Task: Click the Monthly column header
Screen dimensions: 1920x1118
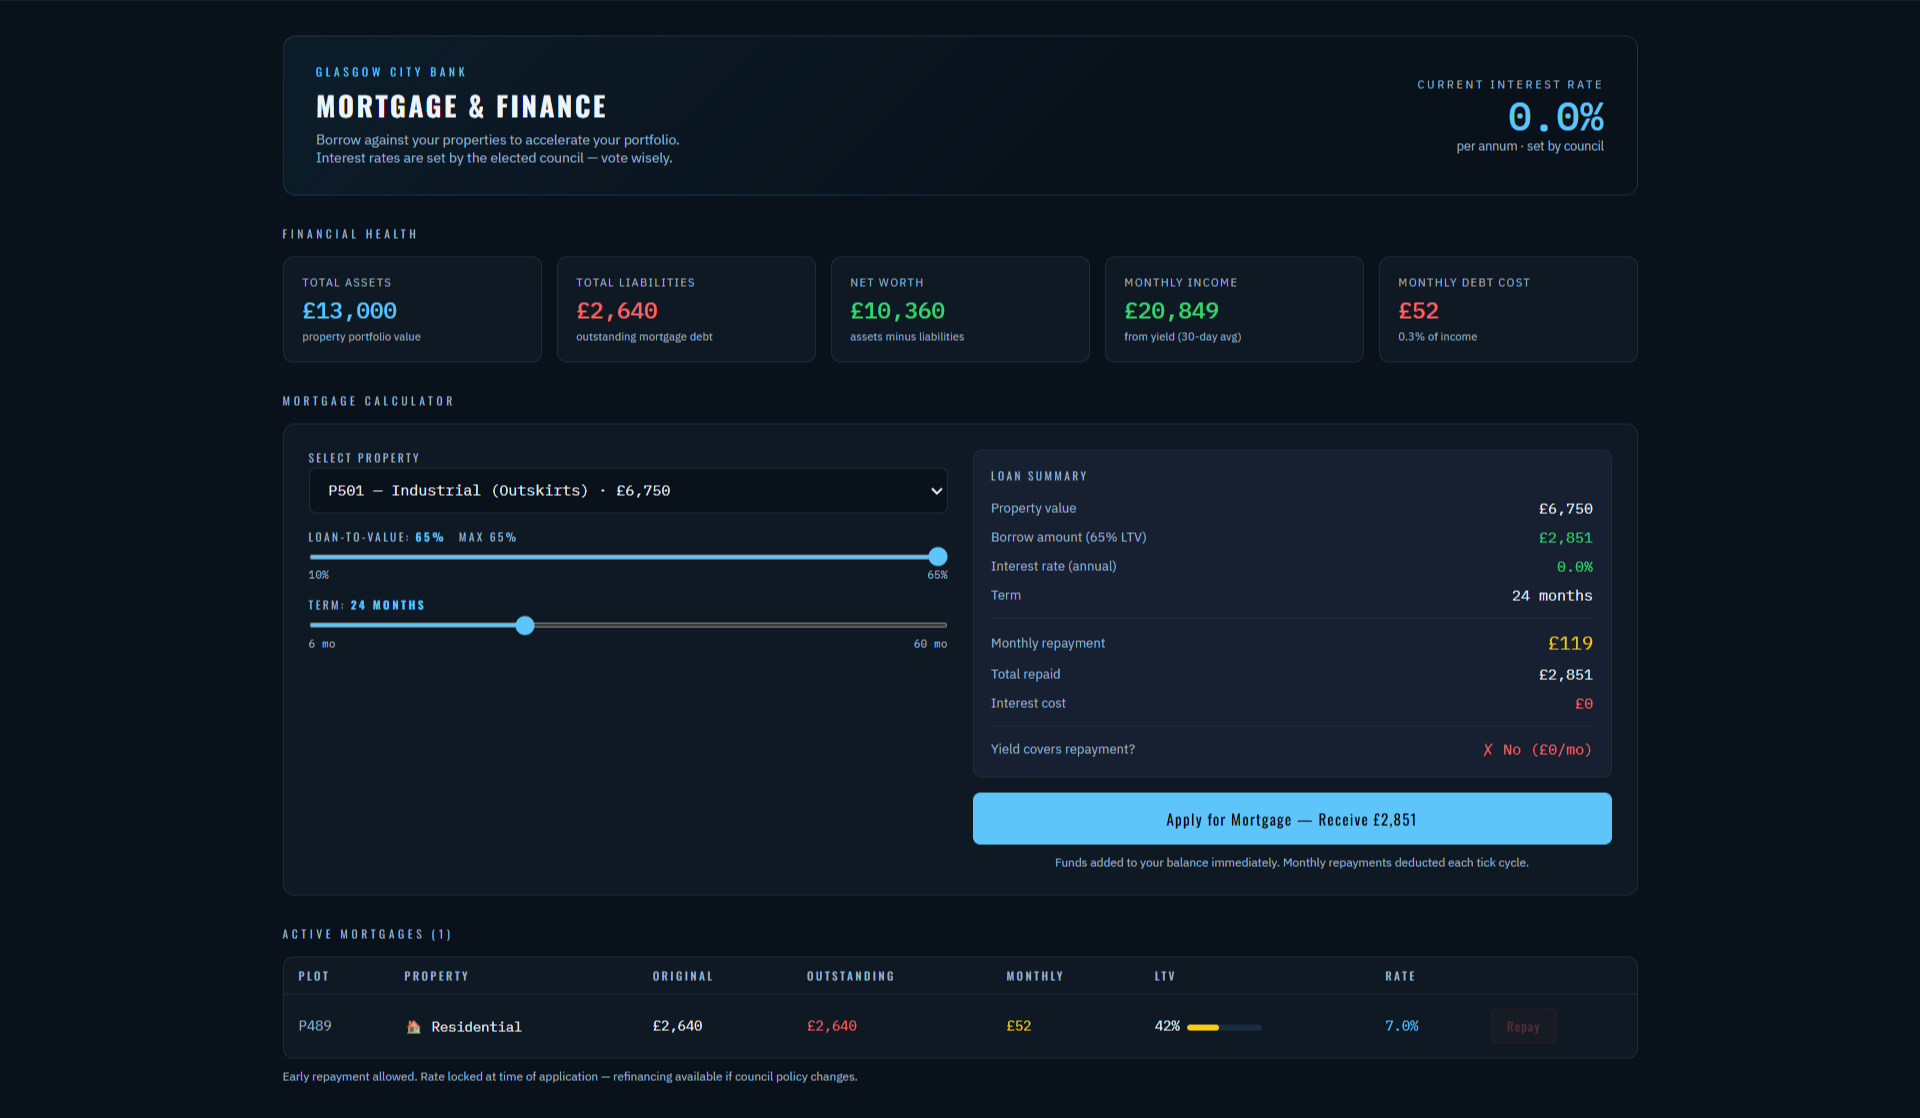Action: [x=1034, y=976]
